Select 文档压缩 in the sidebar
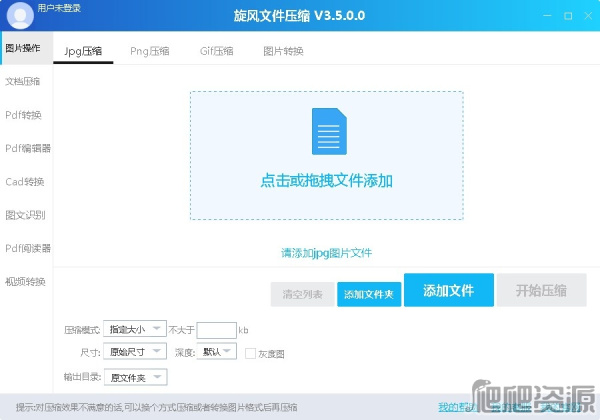Viewport: 600px width, 420px height. point(25,81)
